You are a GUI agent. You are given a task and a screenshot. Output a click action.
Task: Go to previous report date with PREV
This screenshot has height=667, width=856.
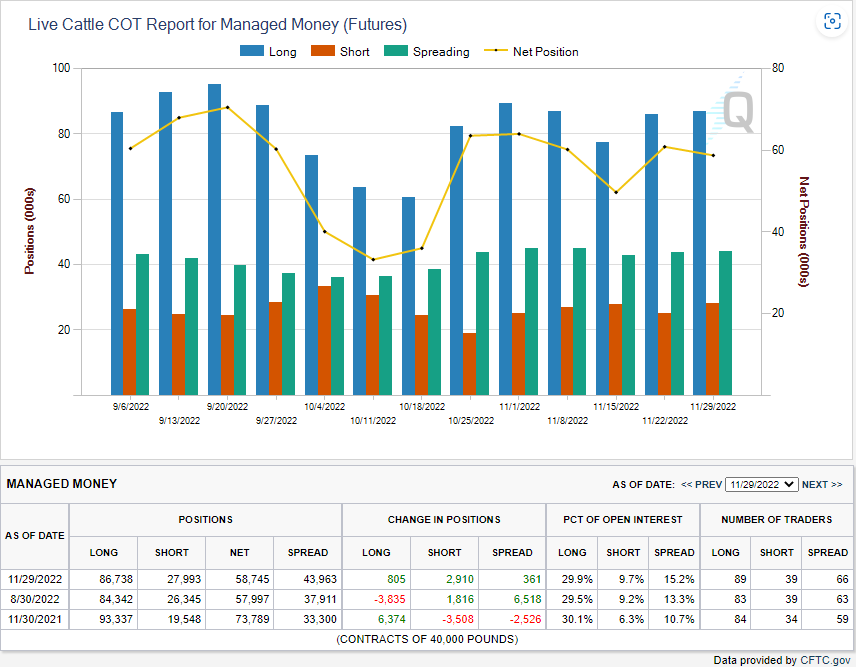pos(702,484)
